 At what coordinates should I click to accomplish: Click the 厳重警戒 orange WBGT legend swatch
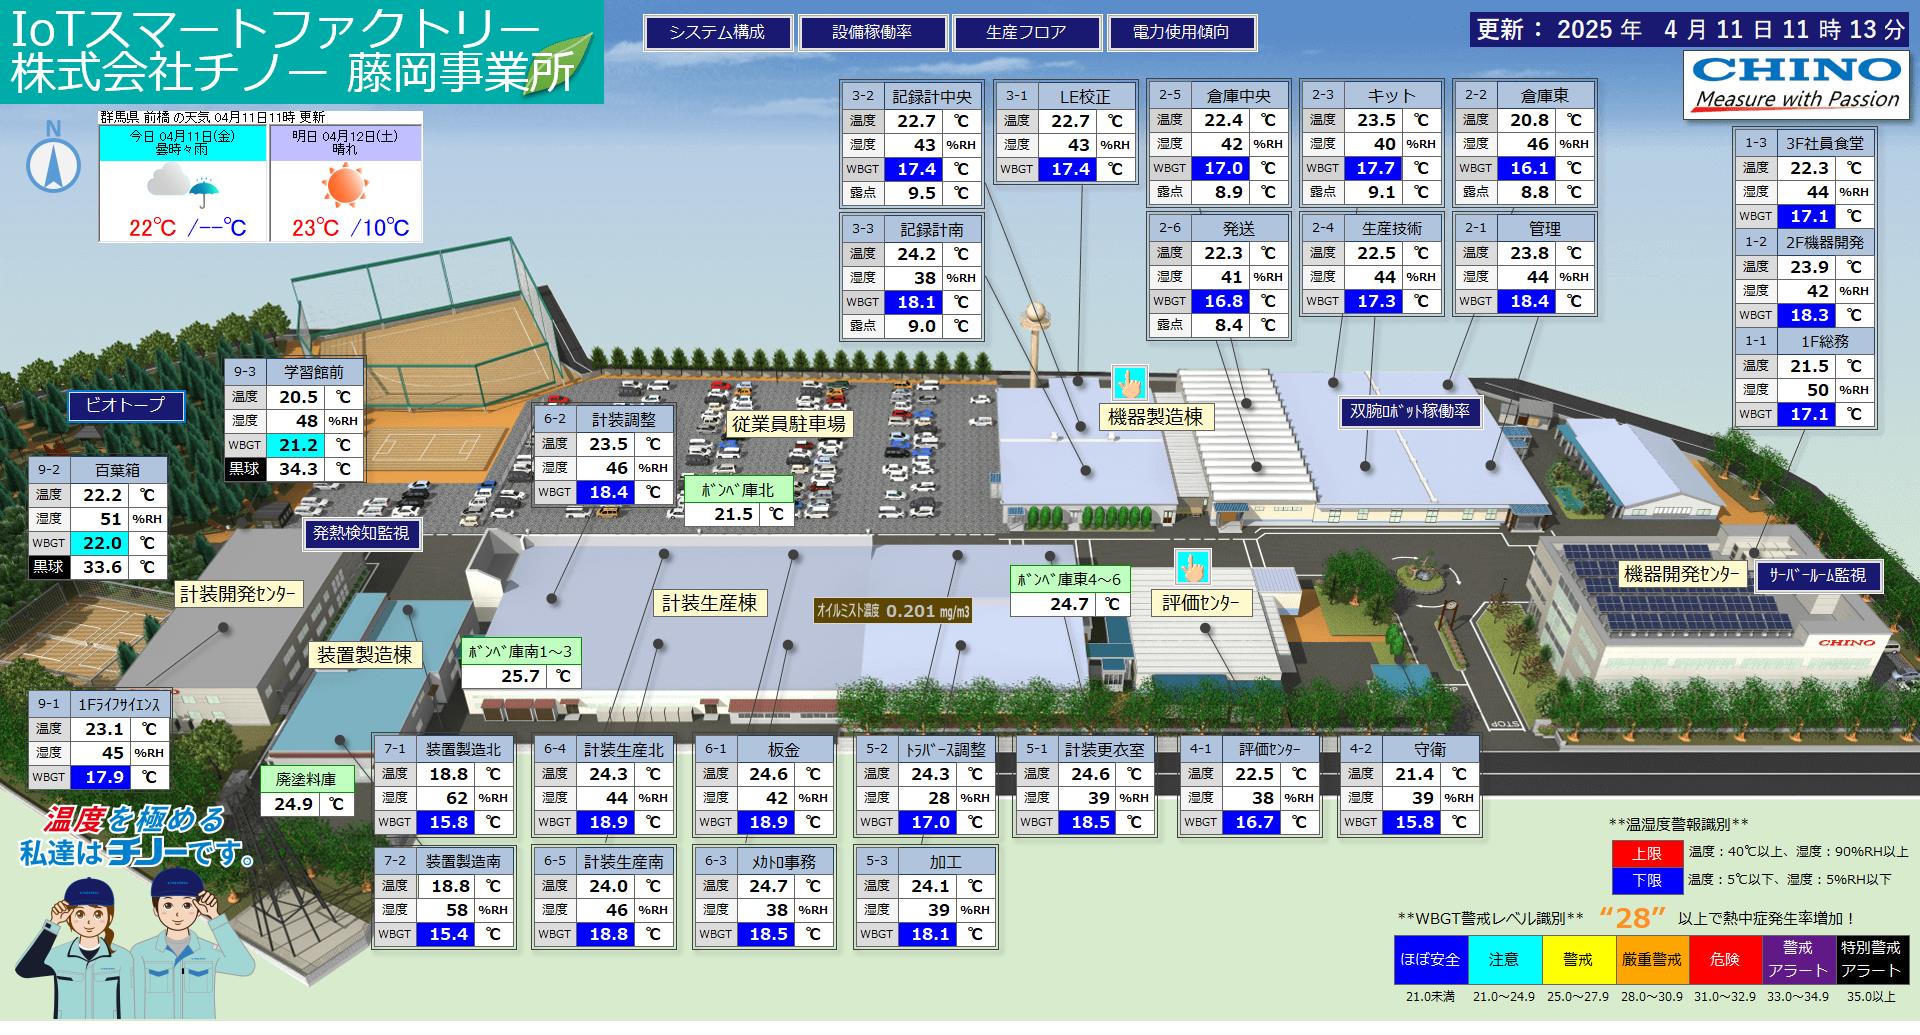[x=1652, y=960]
